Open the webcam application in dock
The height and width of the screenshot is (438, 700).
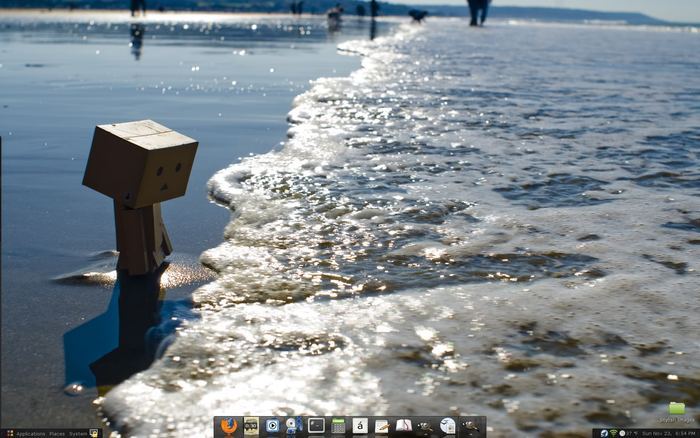point(294,426)
